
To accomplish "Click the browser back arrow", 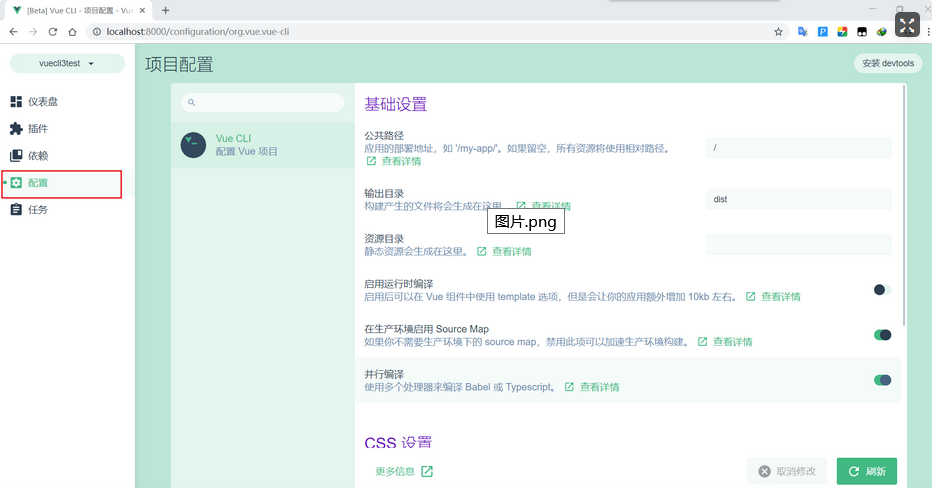I will coord(14,32).
